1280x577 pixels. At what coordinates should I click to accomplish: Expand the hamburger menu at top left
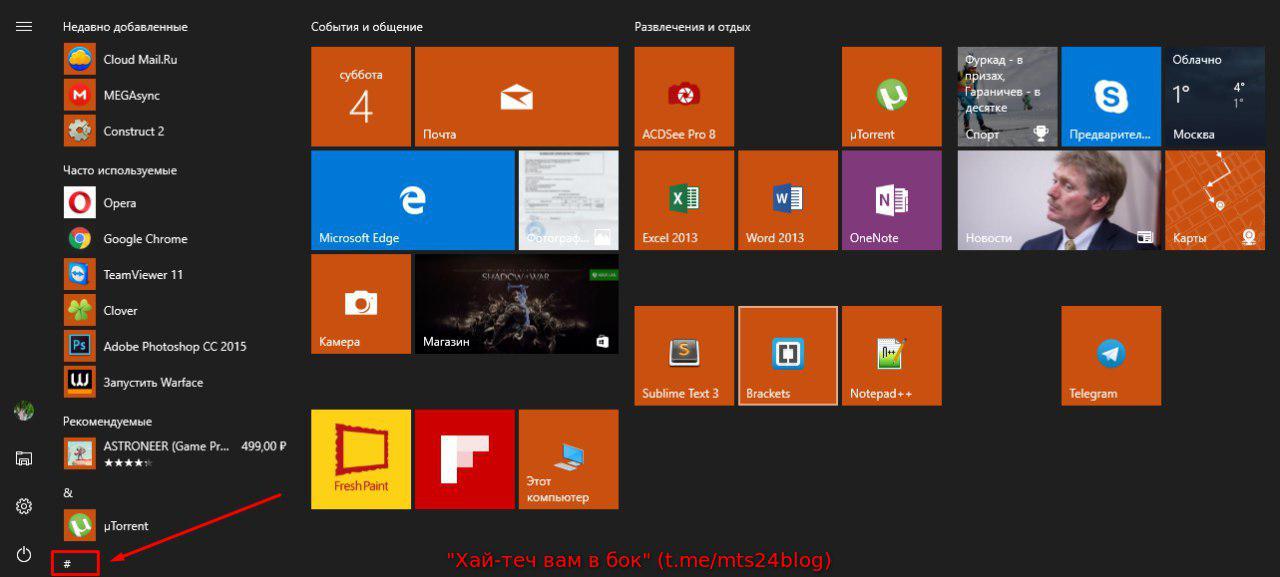(24, 27)
